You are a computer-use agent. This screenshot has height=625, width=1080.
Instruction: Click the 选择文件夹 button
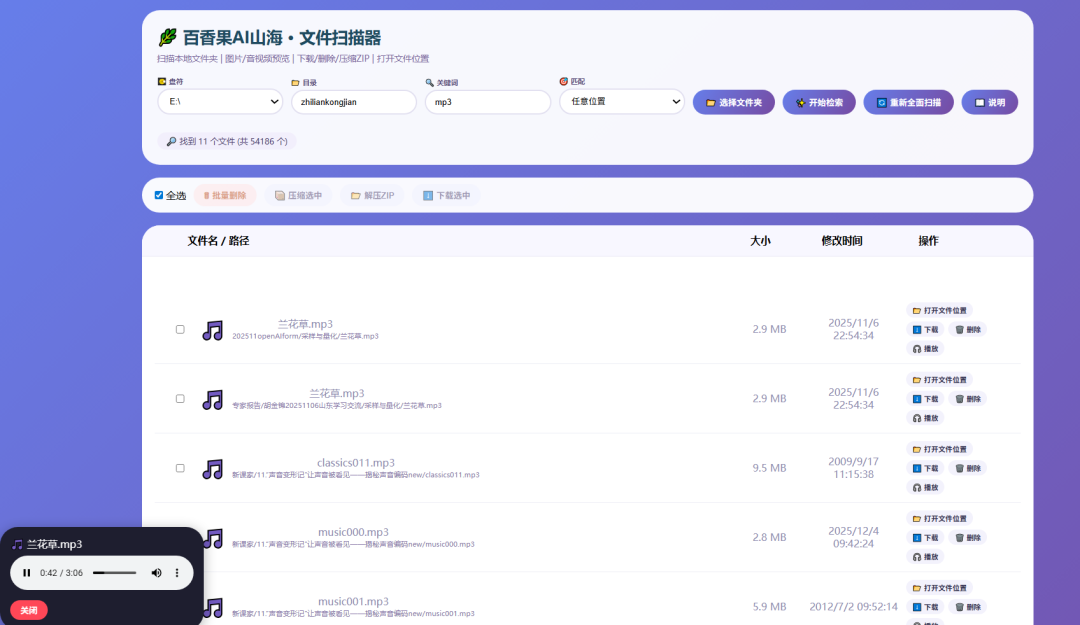coord(734,102)
